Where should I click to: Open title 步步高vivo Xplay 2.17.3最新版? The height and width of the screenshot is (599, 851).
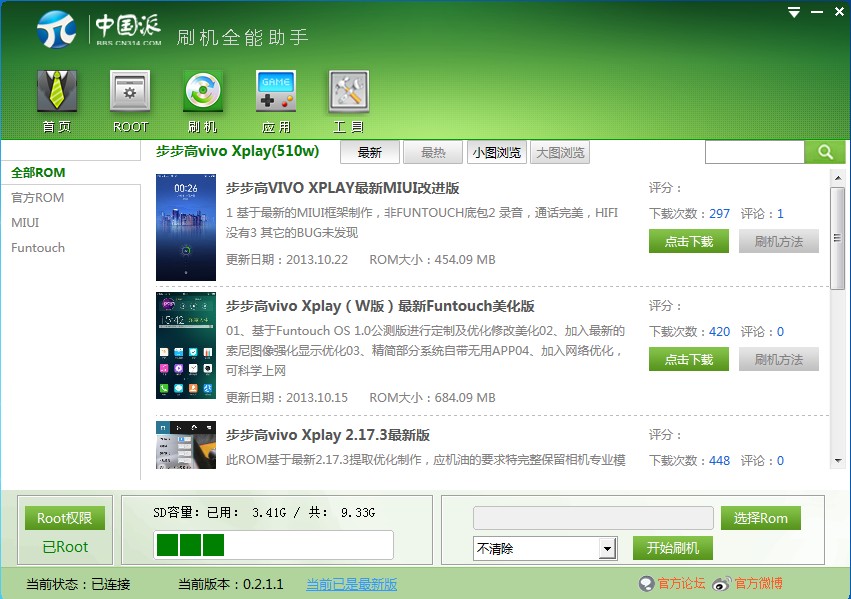point(328,435)
